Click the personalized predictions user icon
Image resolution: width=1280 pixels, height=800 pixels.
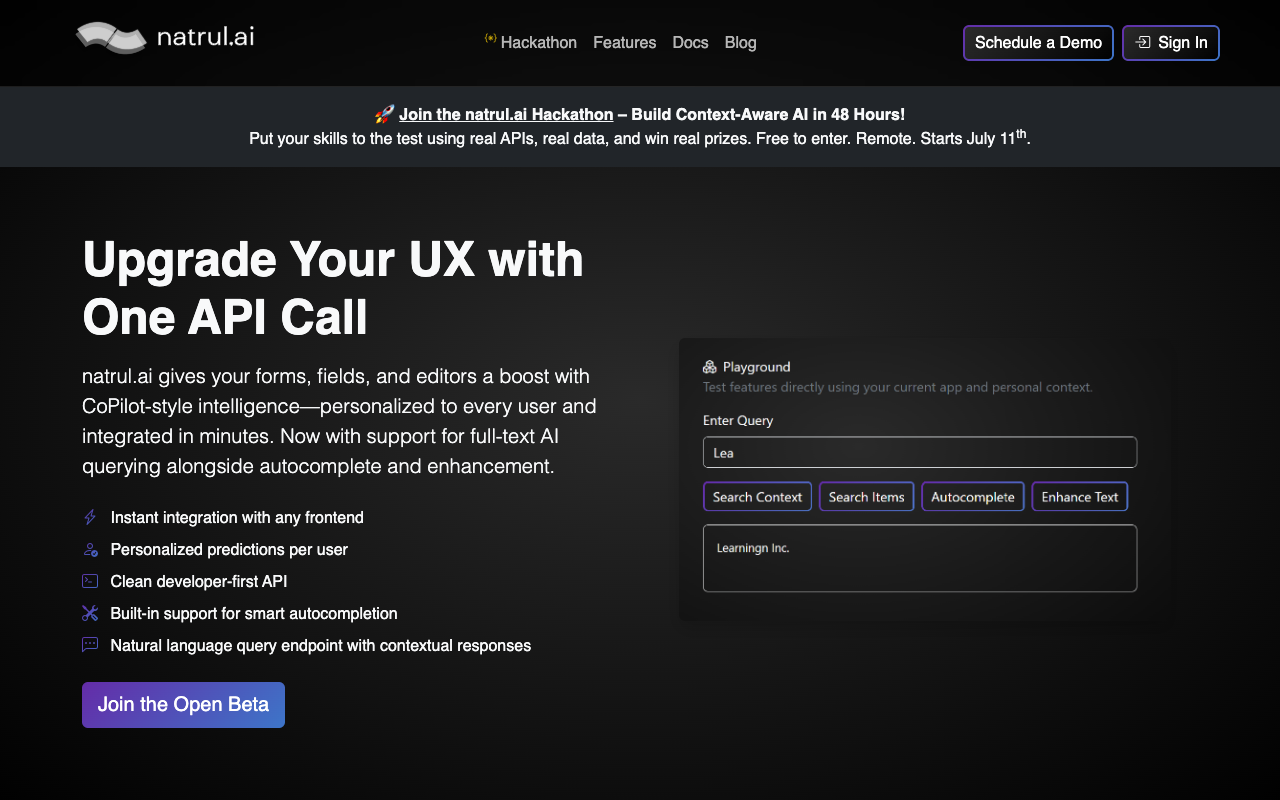(90, 550)
